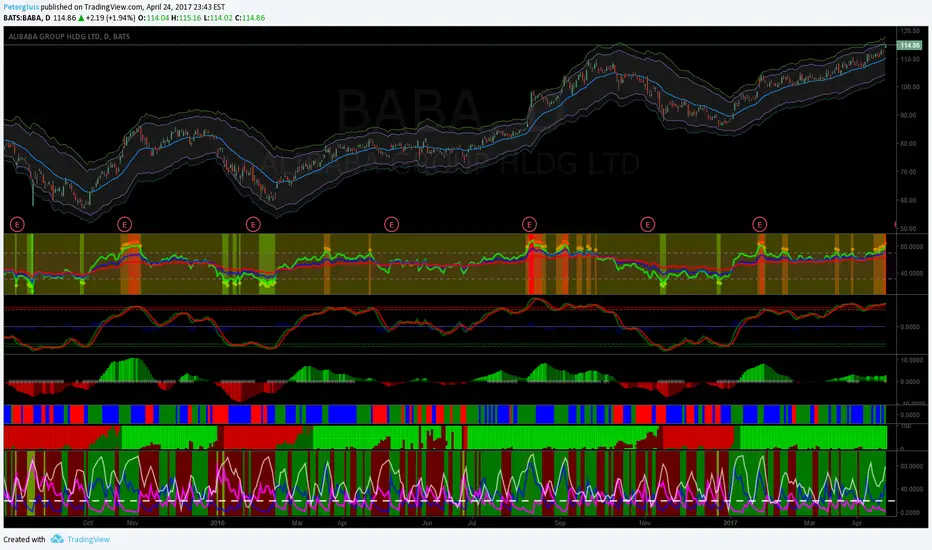Screen dimensions: 932x550
Task: Click the 100.00 price axis label
Action: (x=909, y=87)
